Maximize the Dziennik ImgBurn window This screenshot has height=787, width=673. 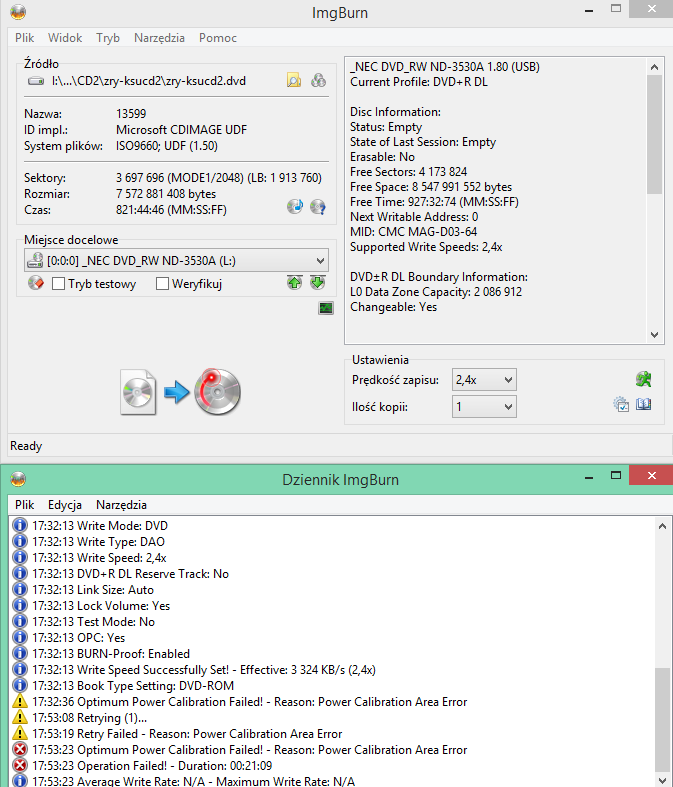coord(616,475)
